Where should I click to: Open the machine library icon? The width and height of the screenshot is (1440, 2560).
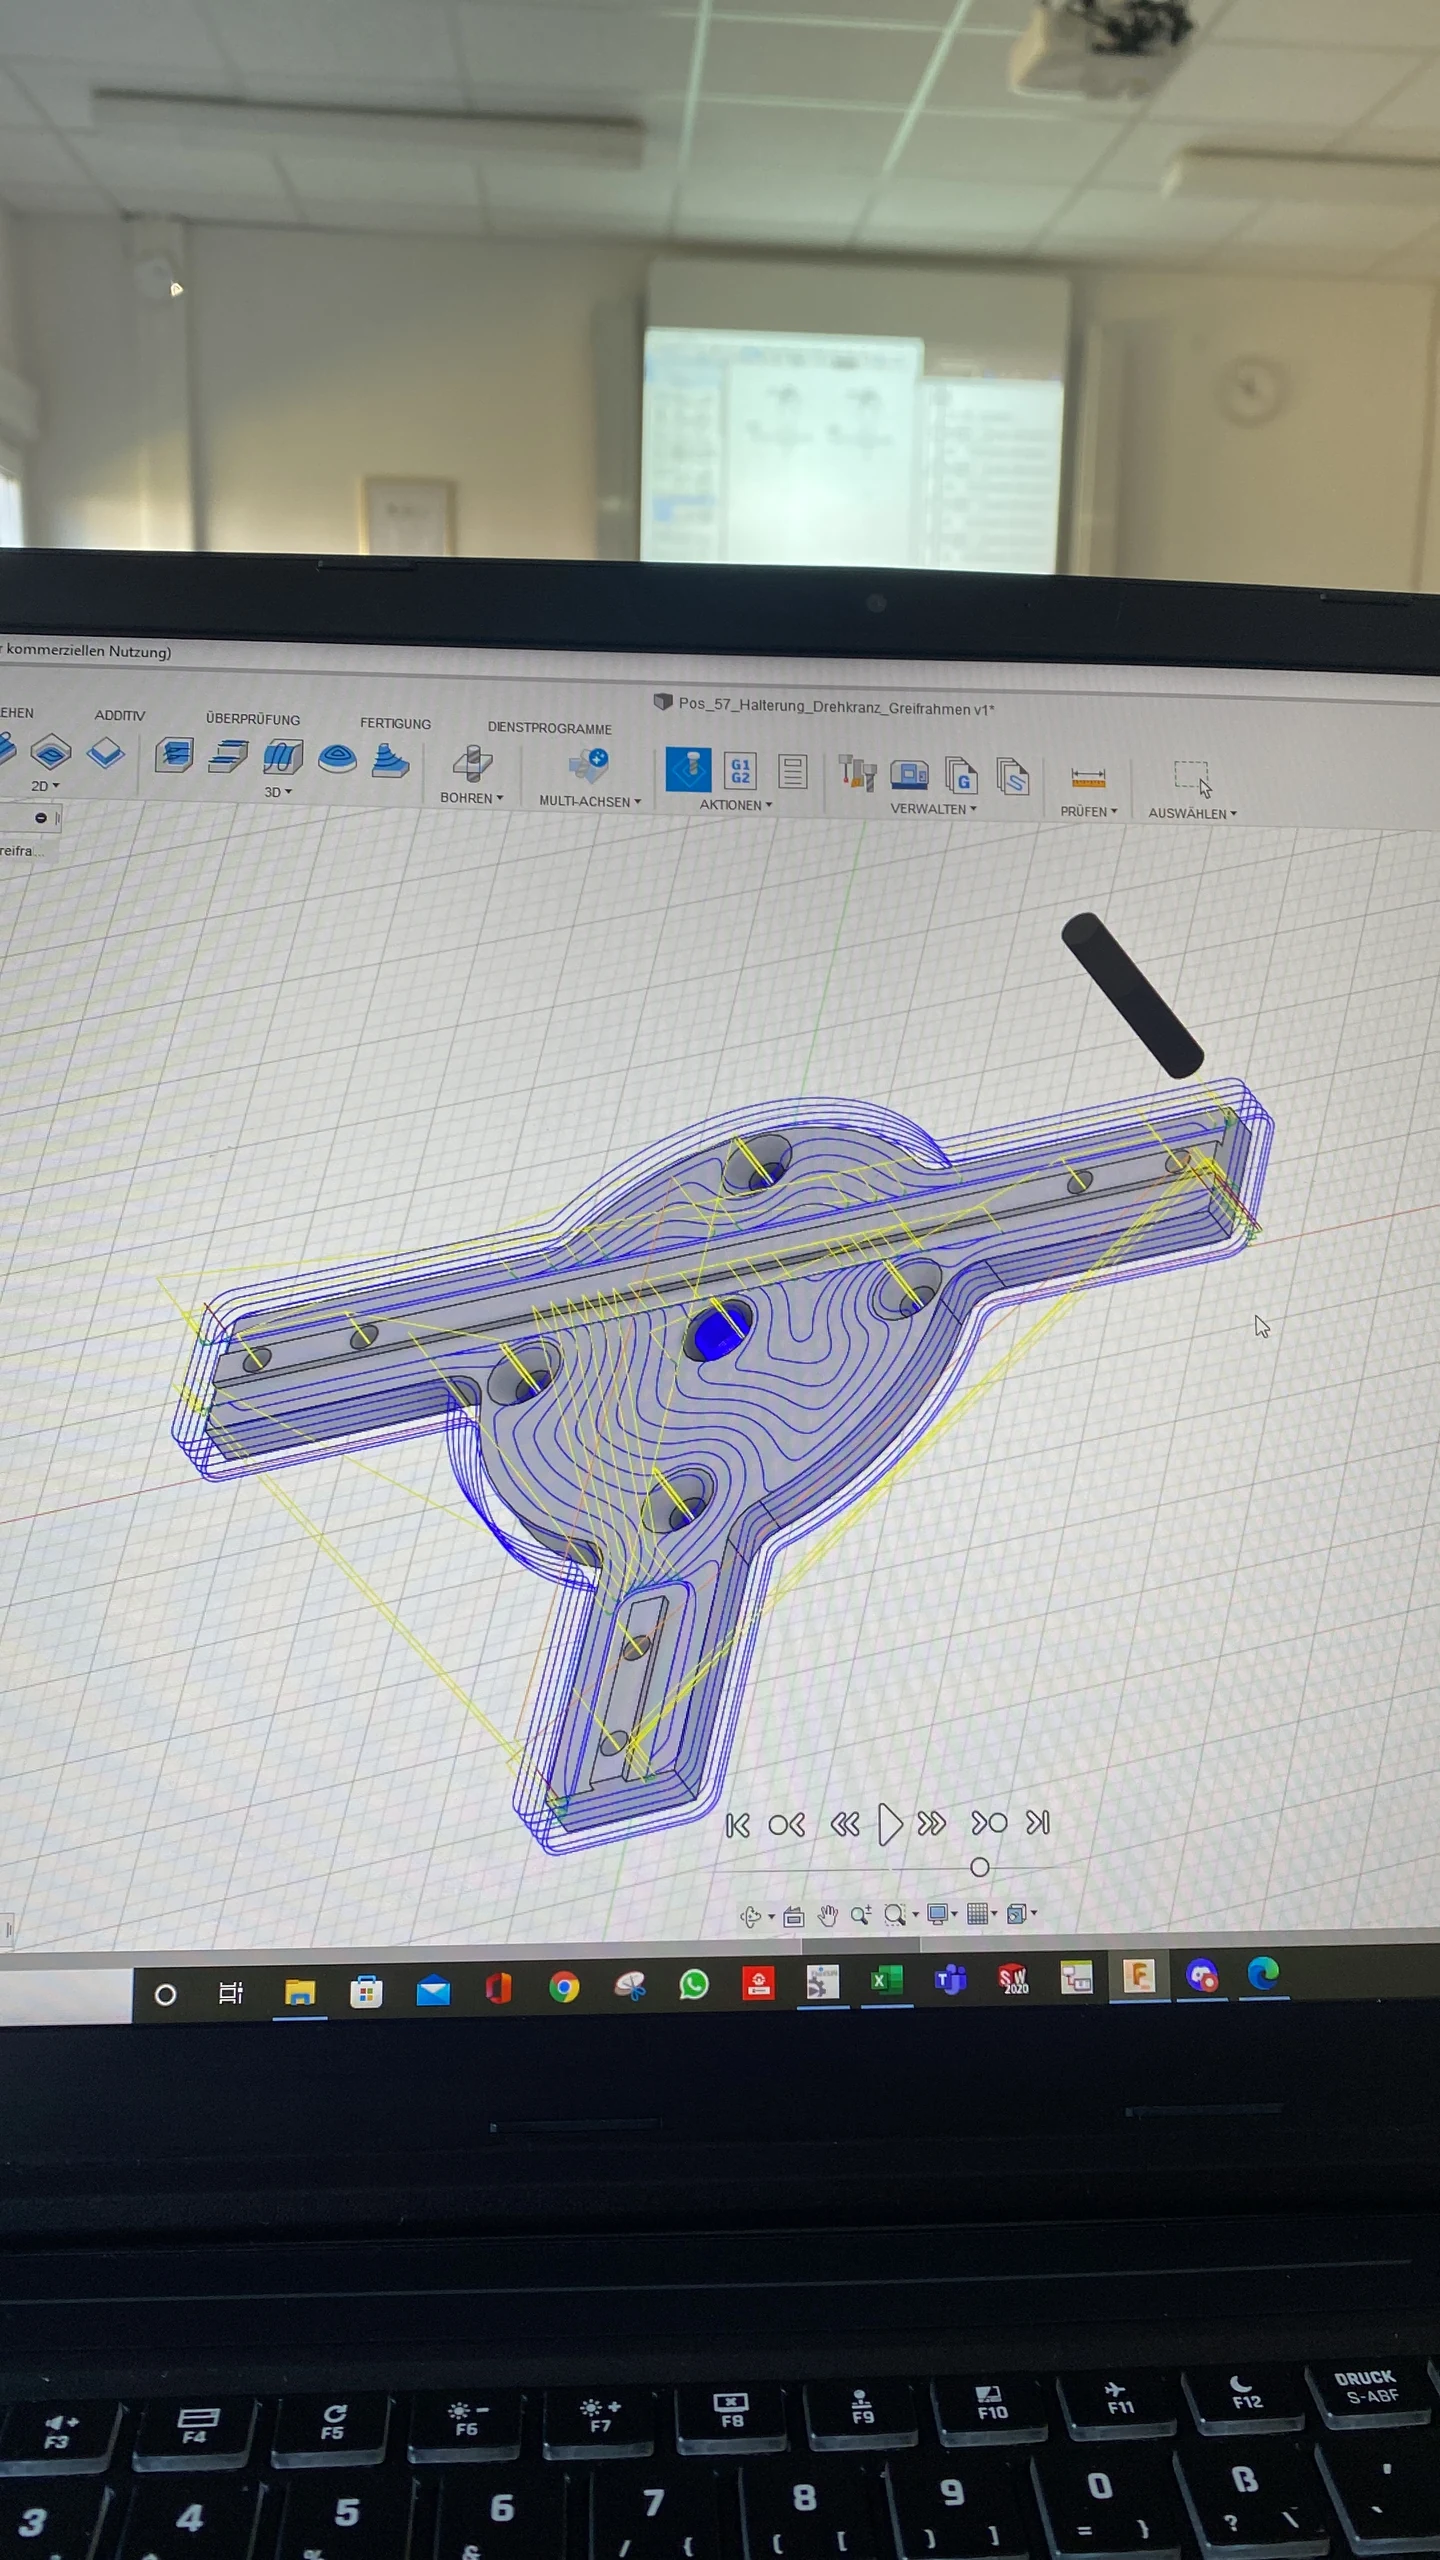pyautogui.click(x=909, y=775)
